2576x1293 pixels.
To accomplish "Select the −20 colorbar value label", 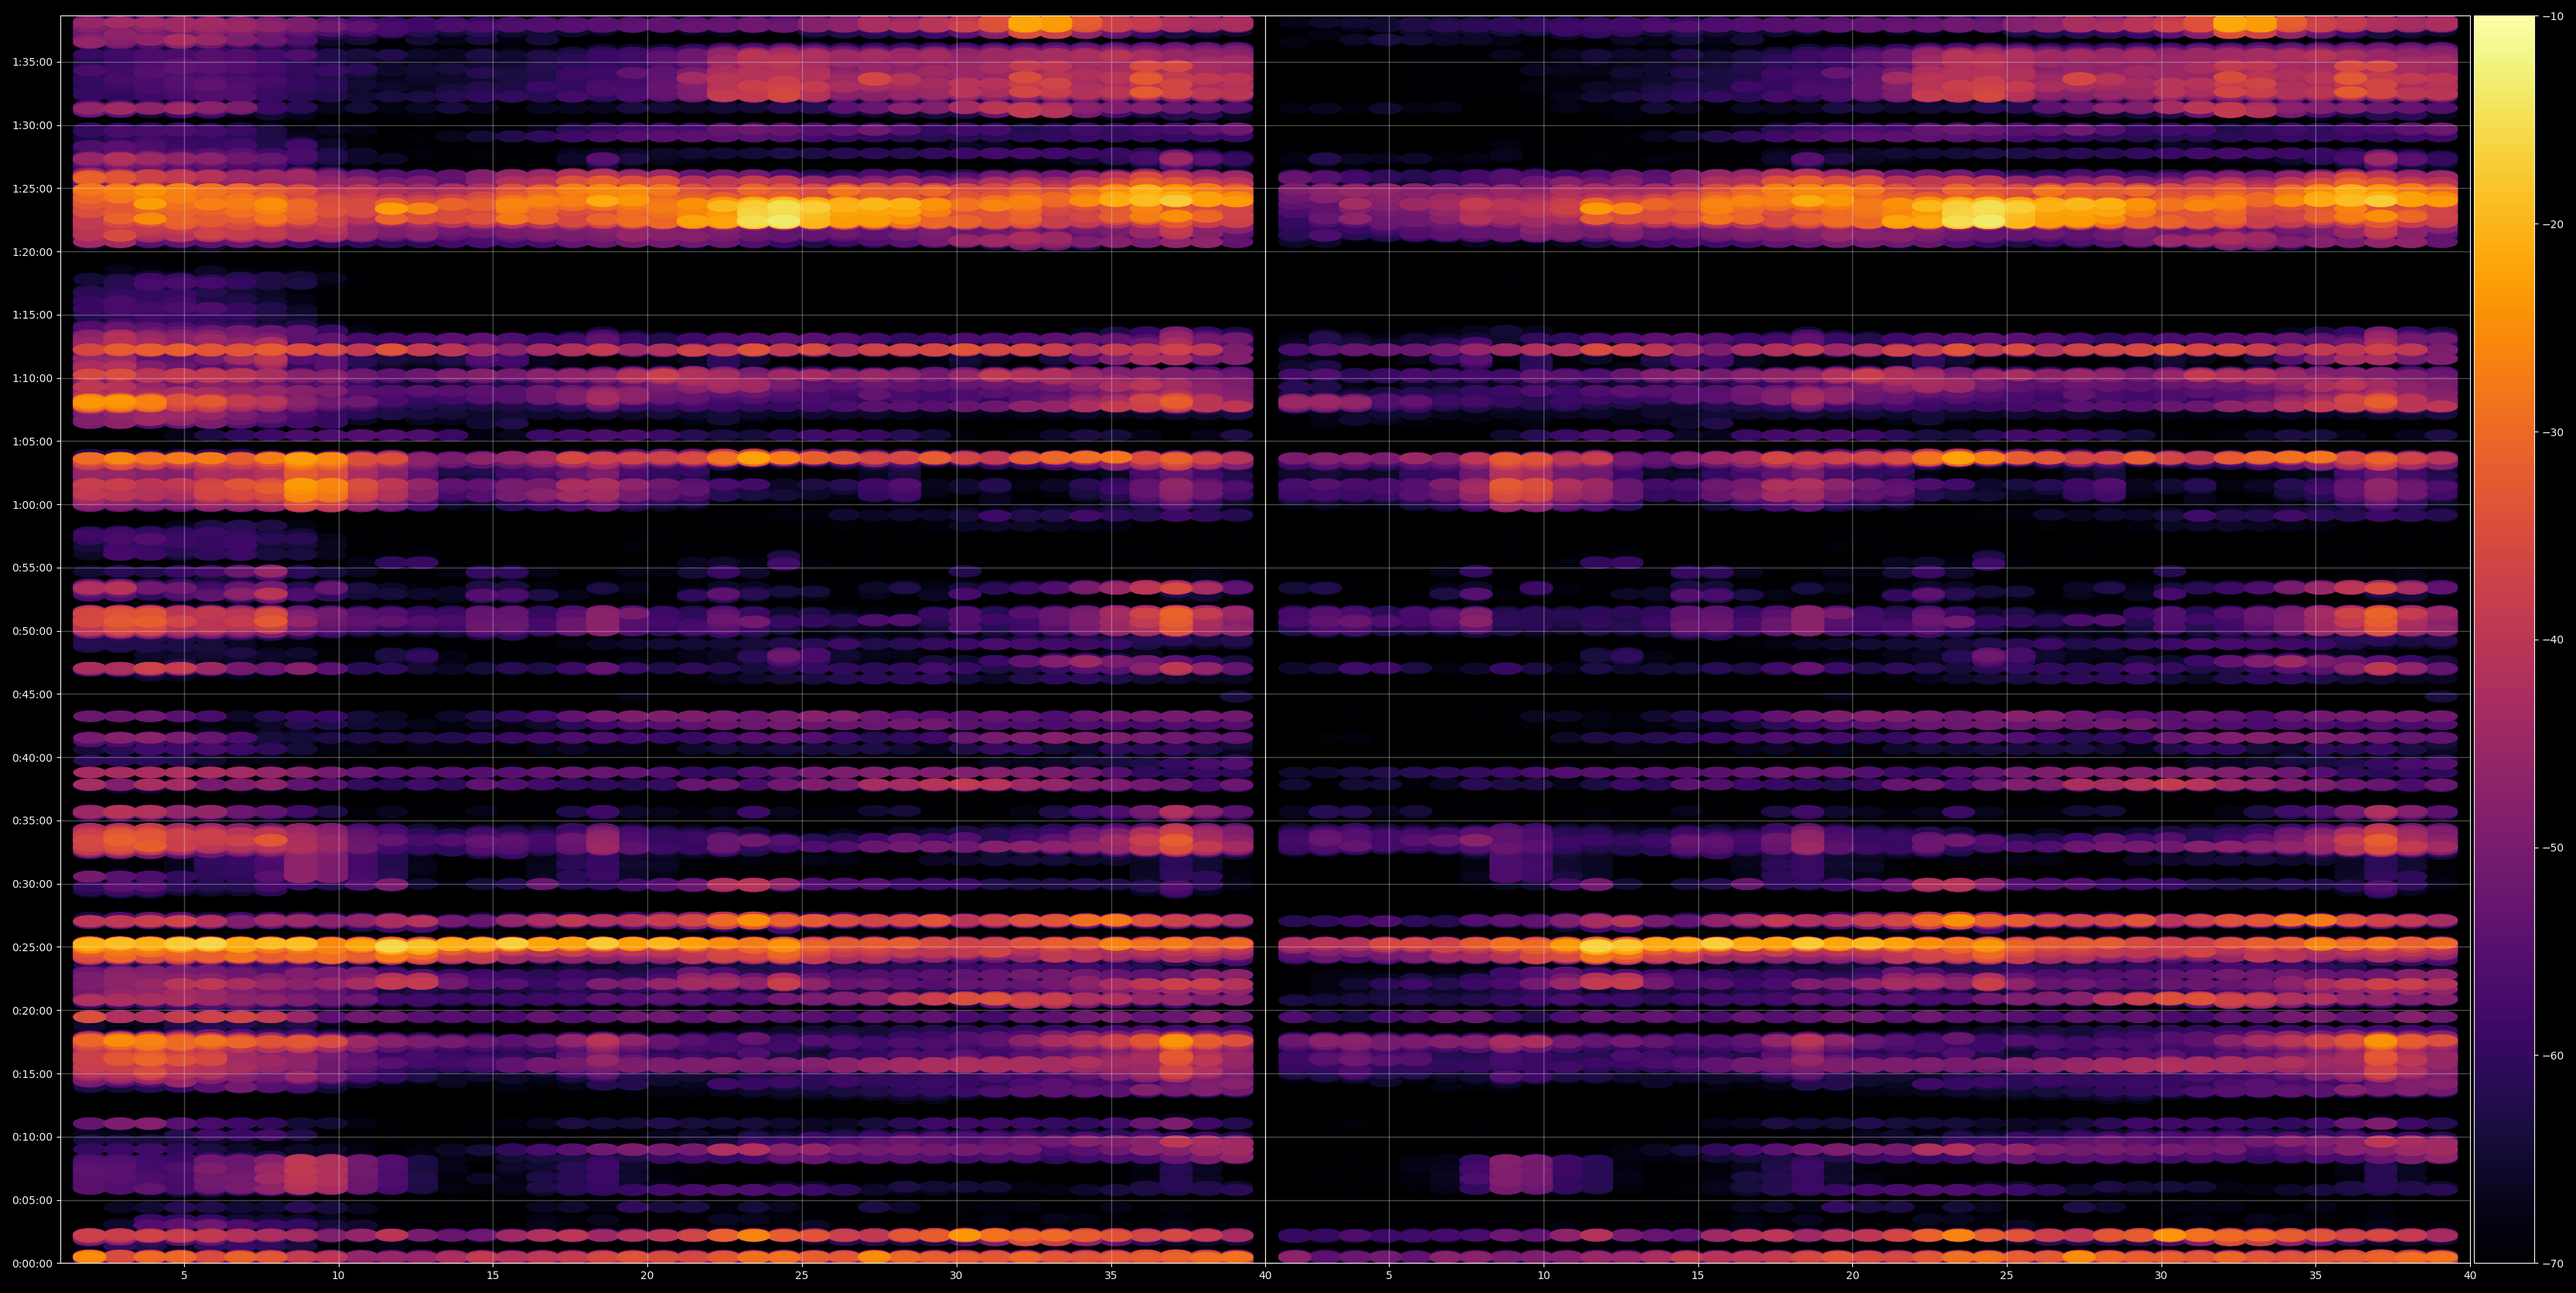I will pos(2553,224).
